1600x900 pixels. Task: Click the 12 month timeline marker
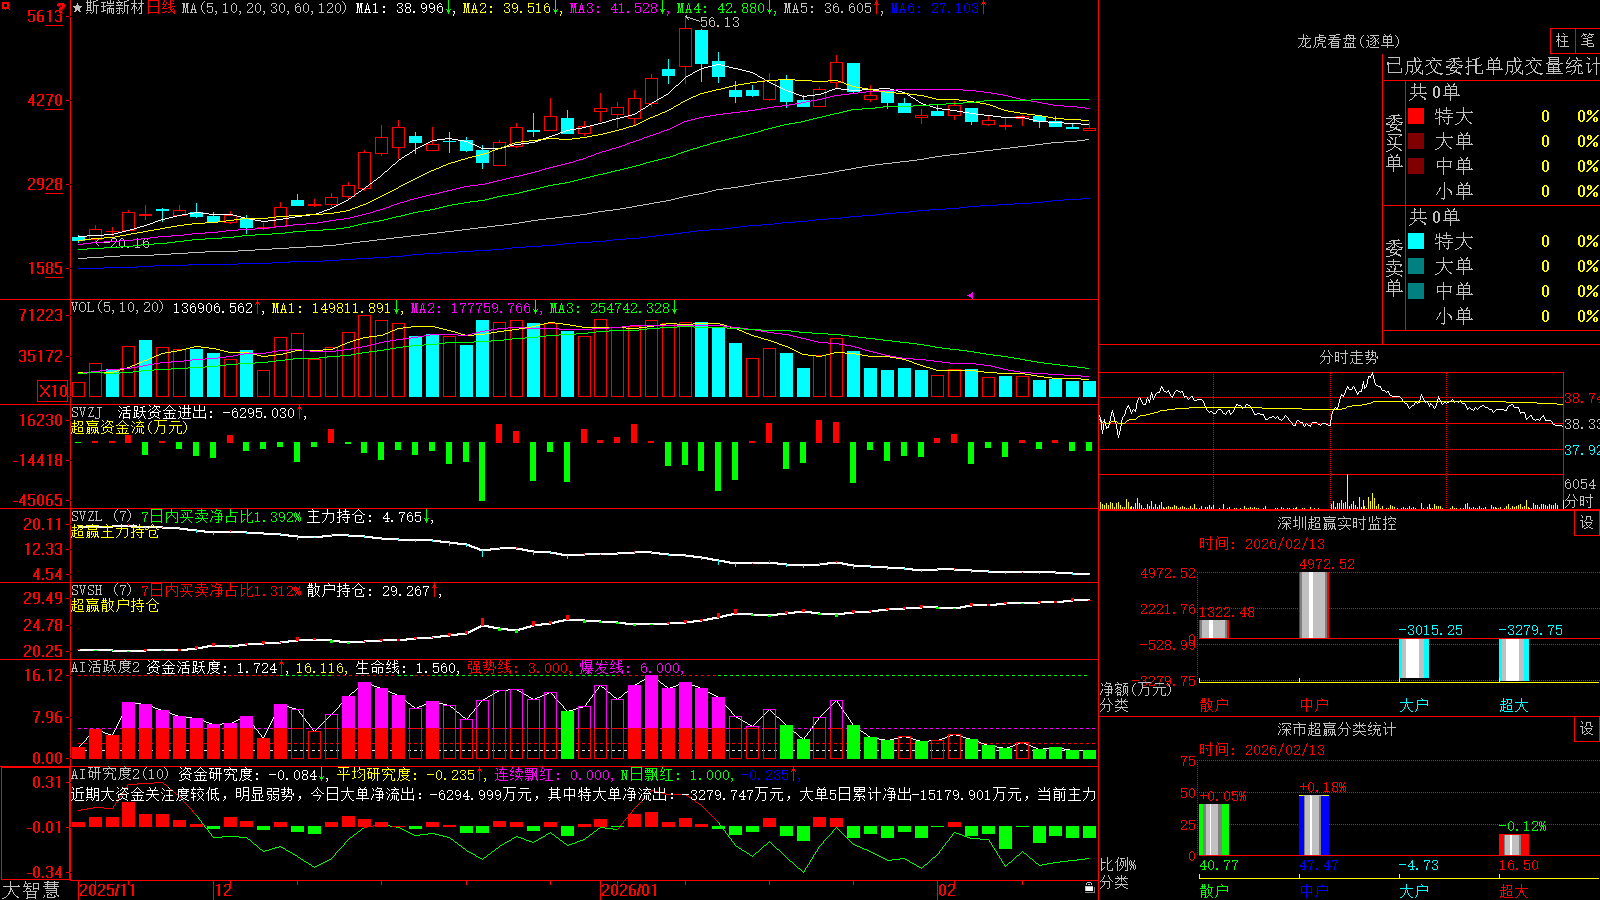[x=224, y=890]
